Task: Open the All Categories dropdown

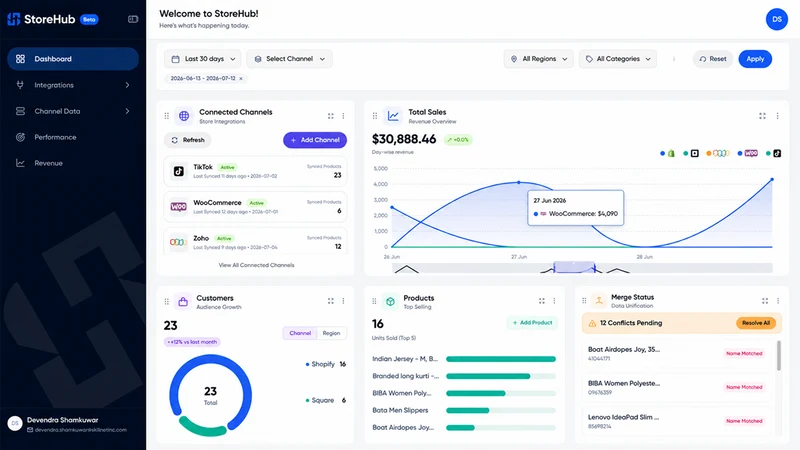Action: (618, 59)
